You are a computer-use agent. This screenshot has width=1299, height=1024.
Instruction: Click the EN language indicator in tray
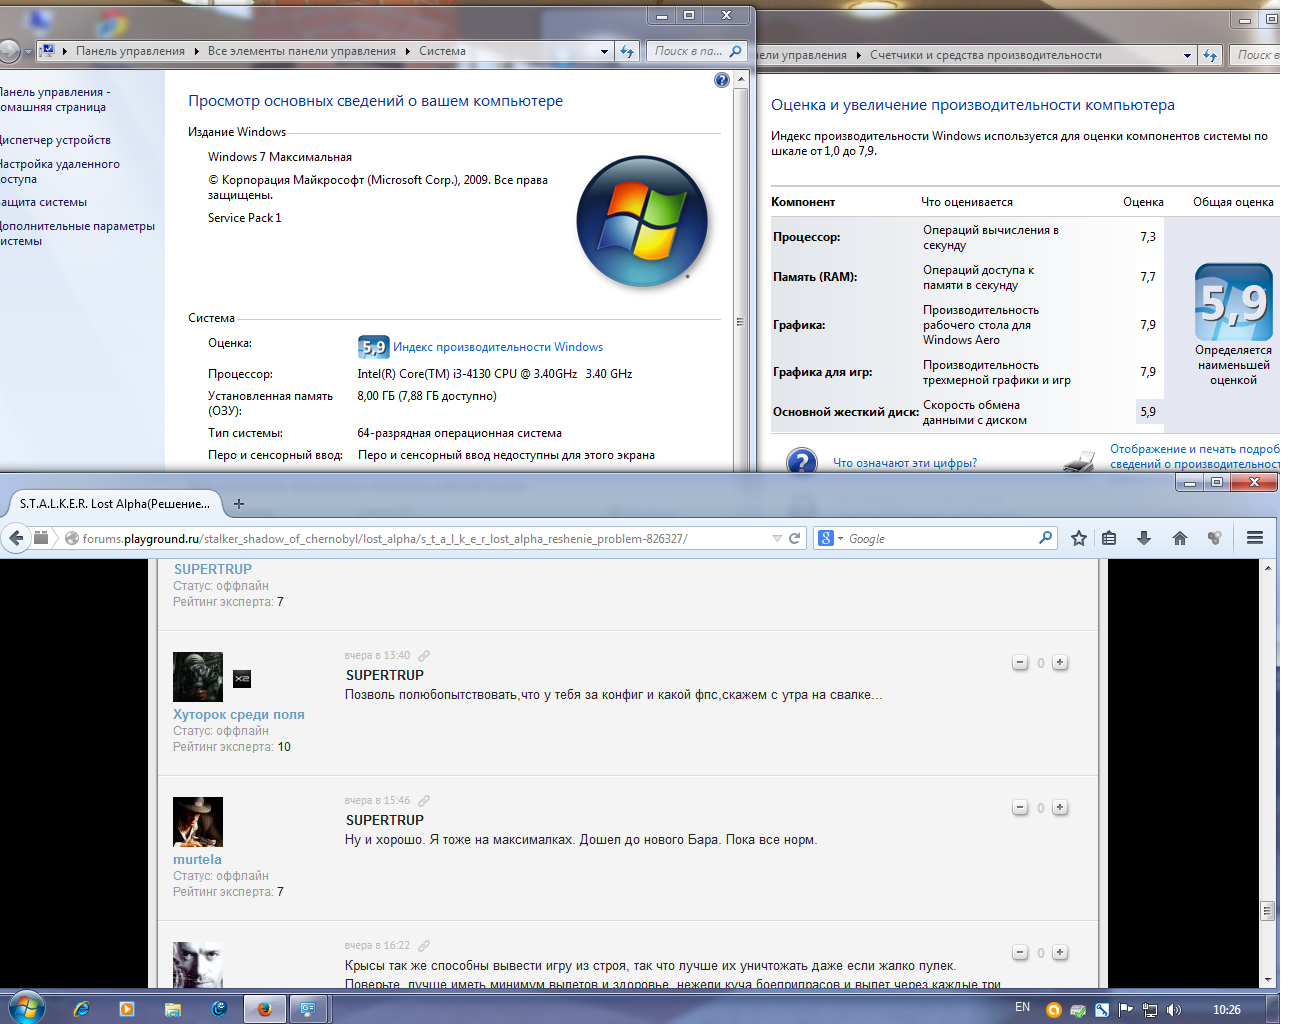[1022, 1007]
